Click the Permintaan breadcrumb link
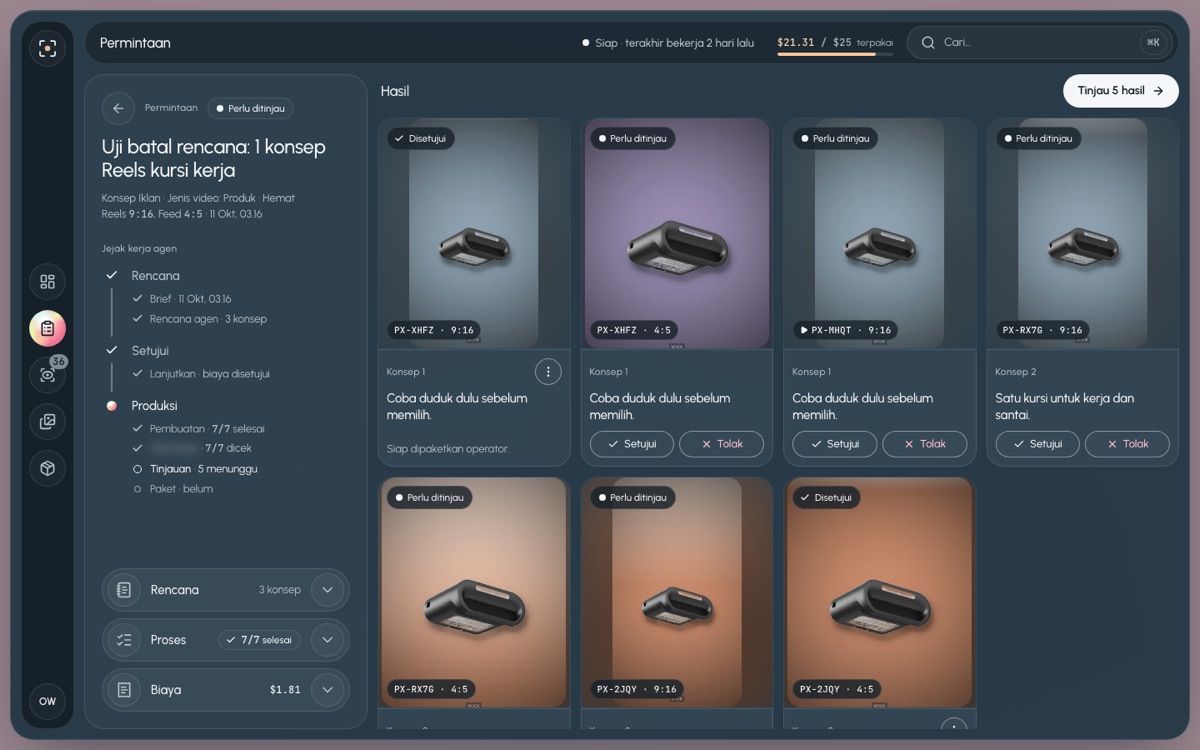The image size is (1200, 750). point(171,108)
